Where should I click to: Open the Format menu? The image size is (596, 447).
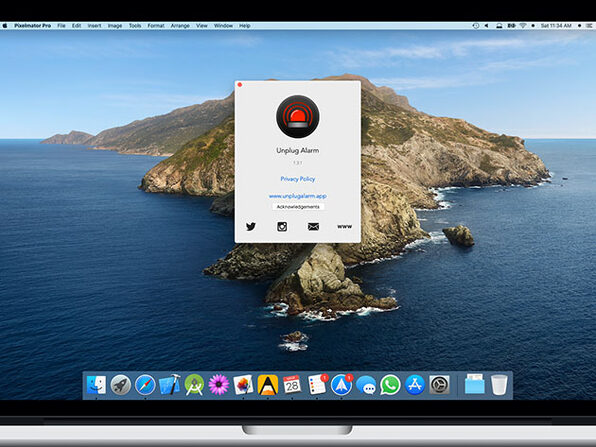coord(156,26)
